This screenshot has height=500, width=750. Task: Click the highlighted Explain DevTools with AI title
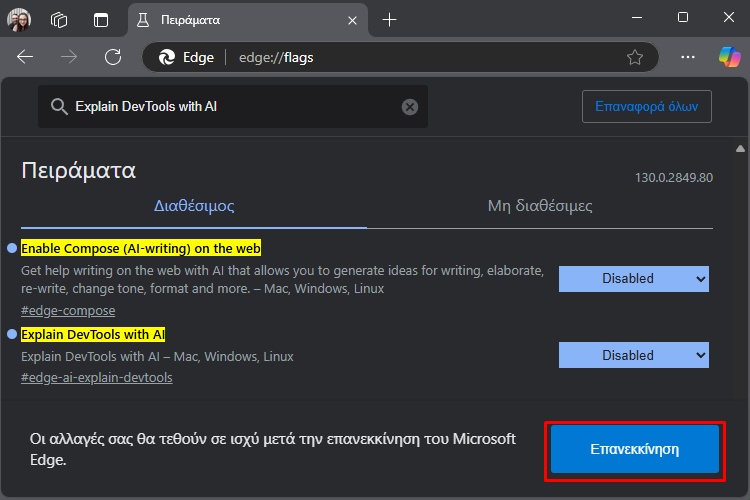tap(93, 334)
